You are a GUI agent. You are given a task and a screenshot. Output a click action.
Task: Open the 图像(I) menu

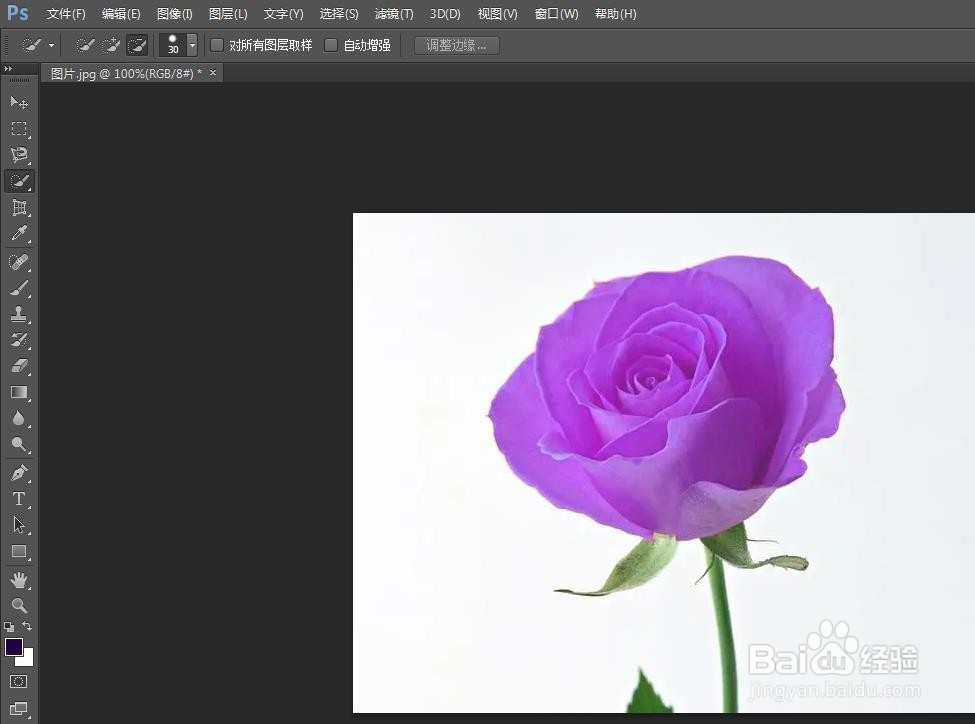click(x=175, y=14)
